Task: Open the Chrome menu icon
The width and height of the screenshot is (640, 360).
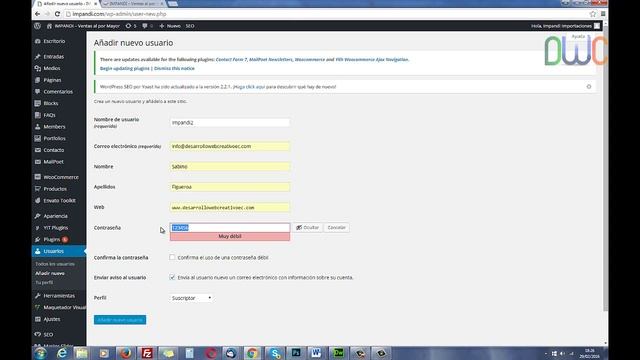Action: [x=603, y=14]
